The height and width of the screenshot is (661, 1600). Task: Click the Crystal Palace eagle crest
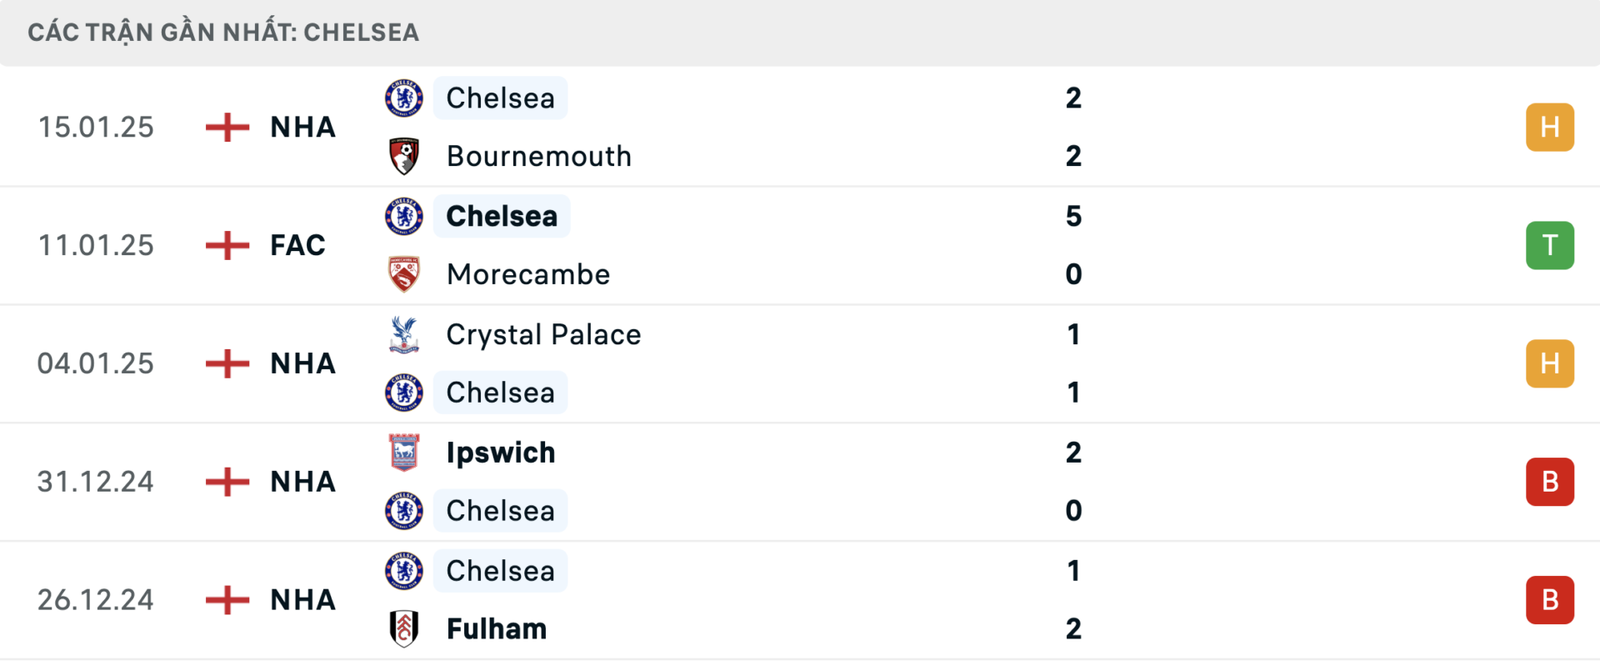coord(404,334)
